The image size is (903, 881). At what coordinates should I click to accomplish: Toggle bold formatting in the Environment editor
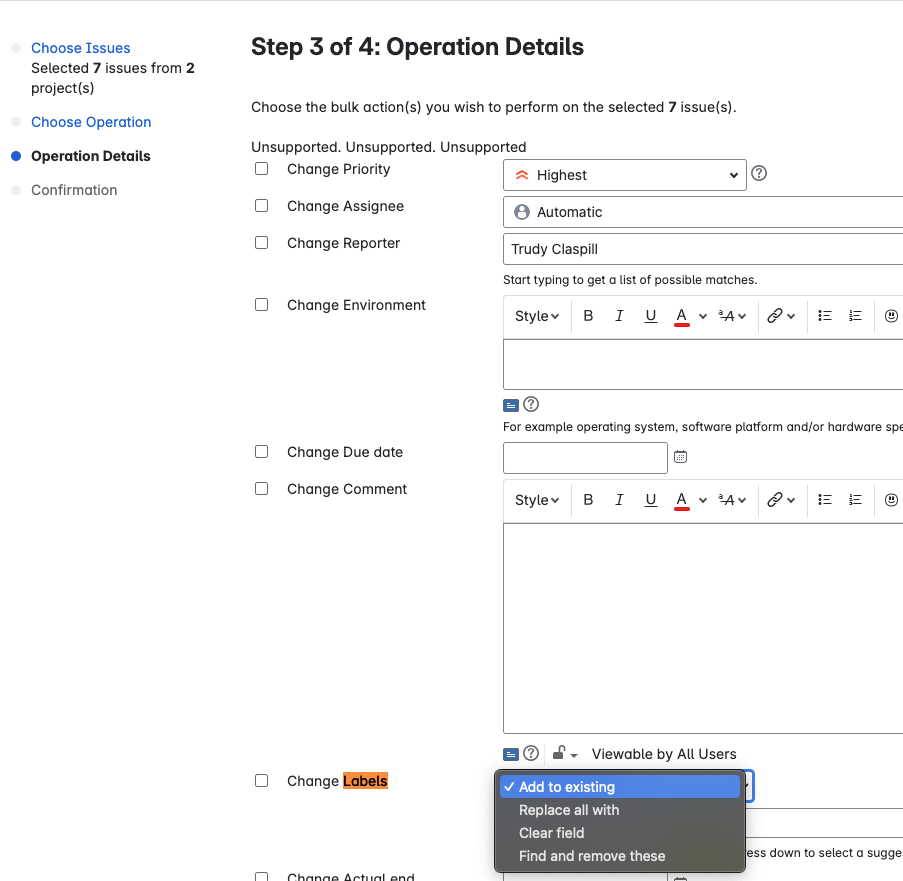(x=588, y=315)
